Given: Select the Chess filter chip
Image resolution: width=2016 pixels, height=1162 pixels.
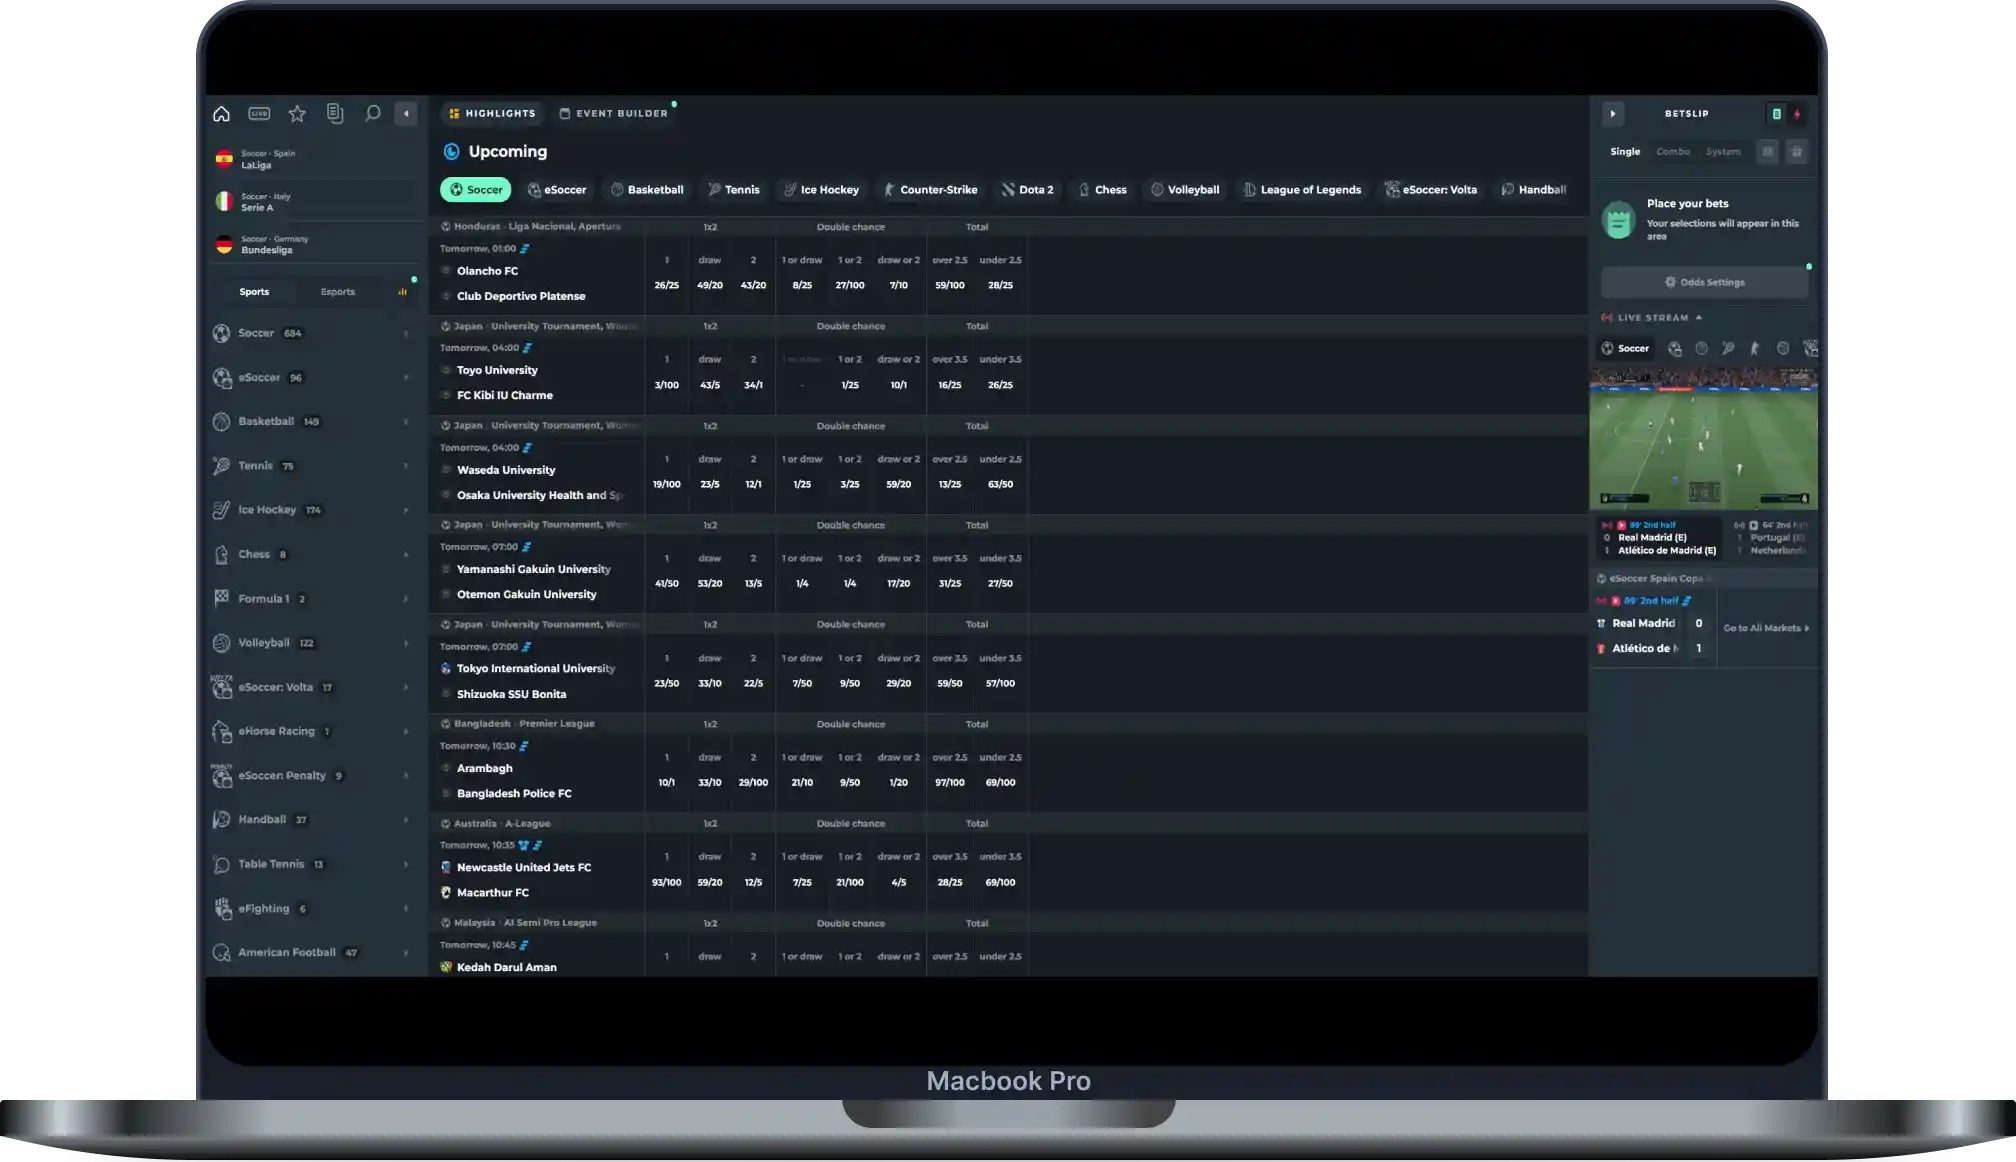Looking at the screenshot, I should point(1102,190).
